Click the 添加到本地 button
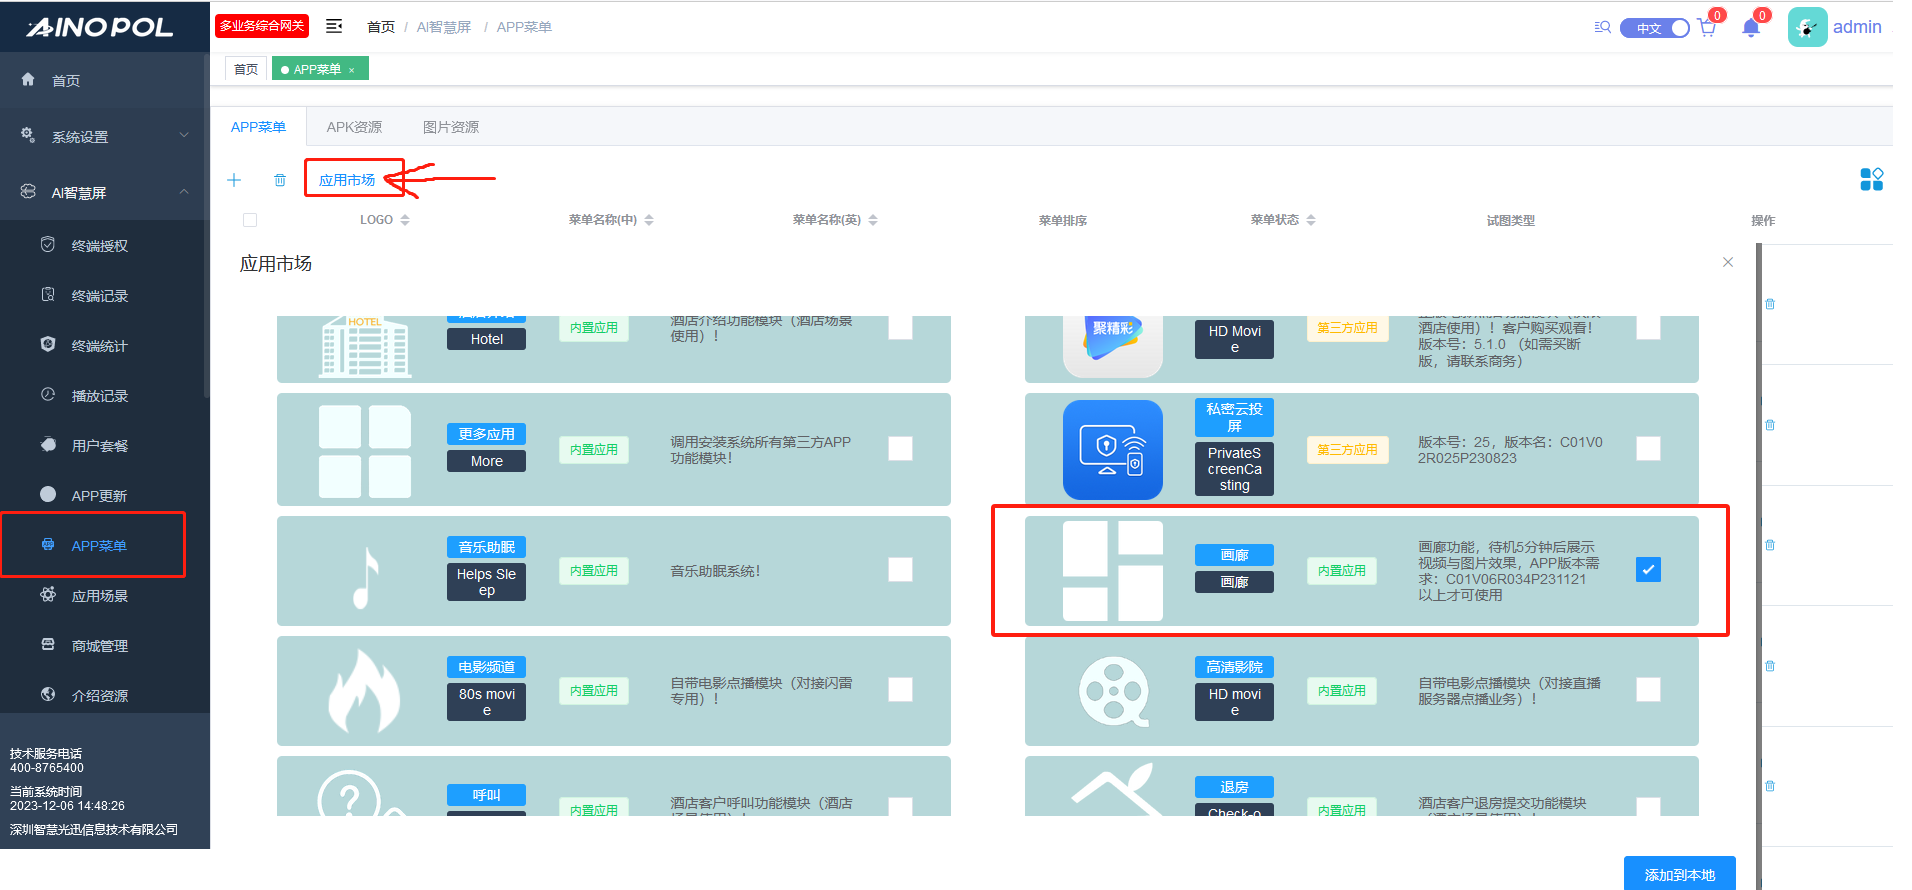 tap(1679, 874)
